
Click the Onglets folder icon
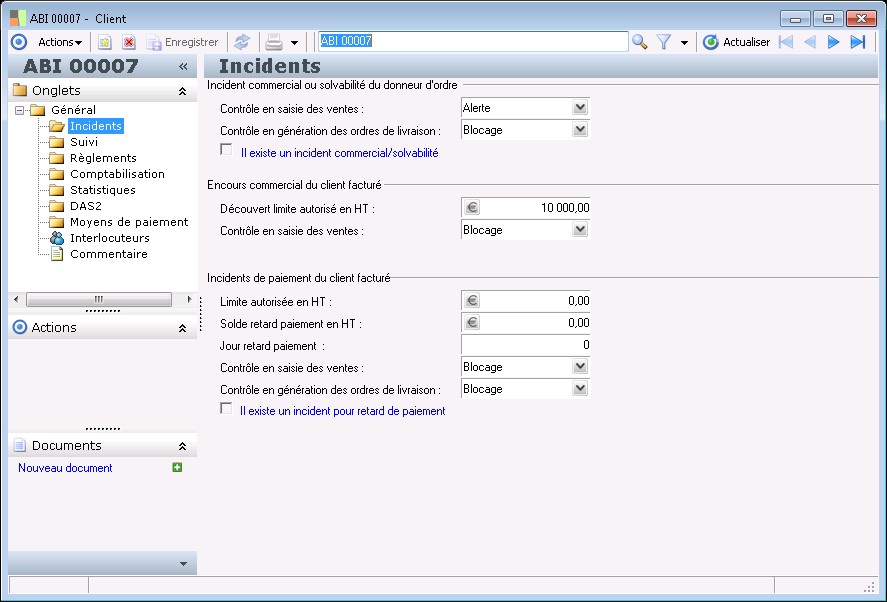pos(20,90)
